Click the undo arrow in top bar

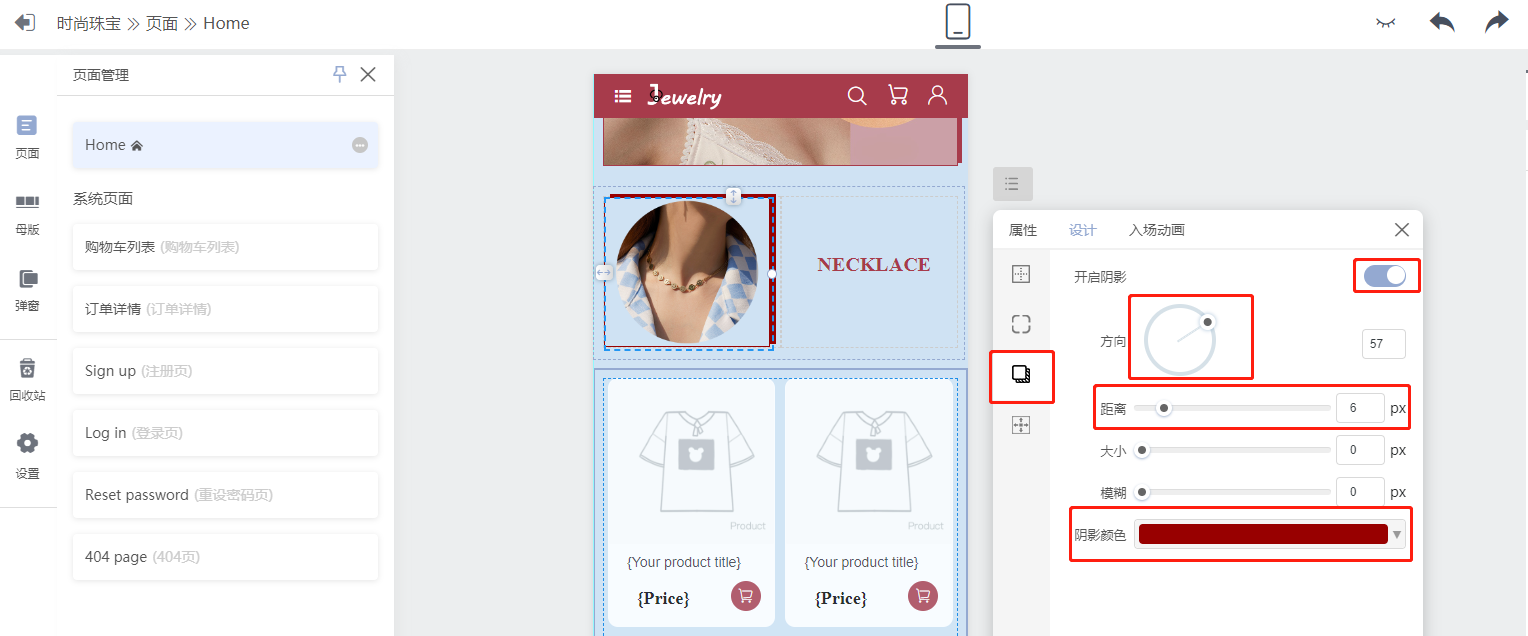[x=1441, y=23]
